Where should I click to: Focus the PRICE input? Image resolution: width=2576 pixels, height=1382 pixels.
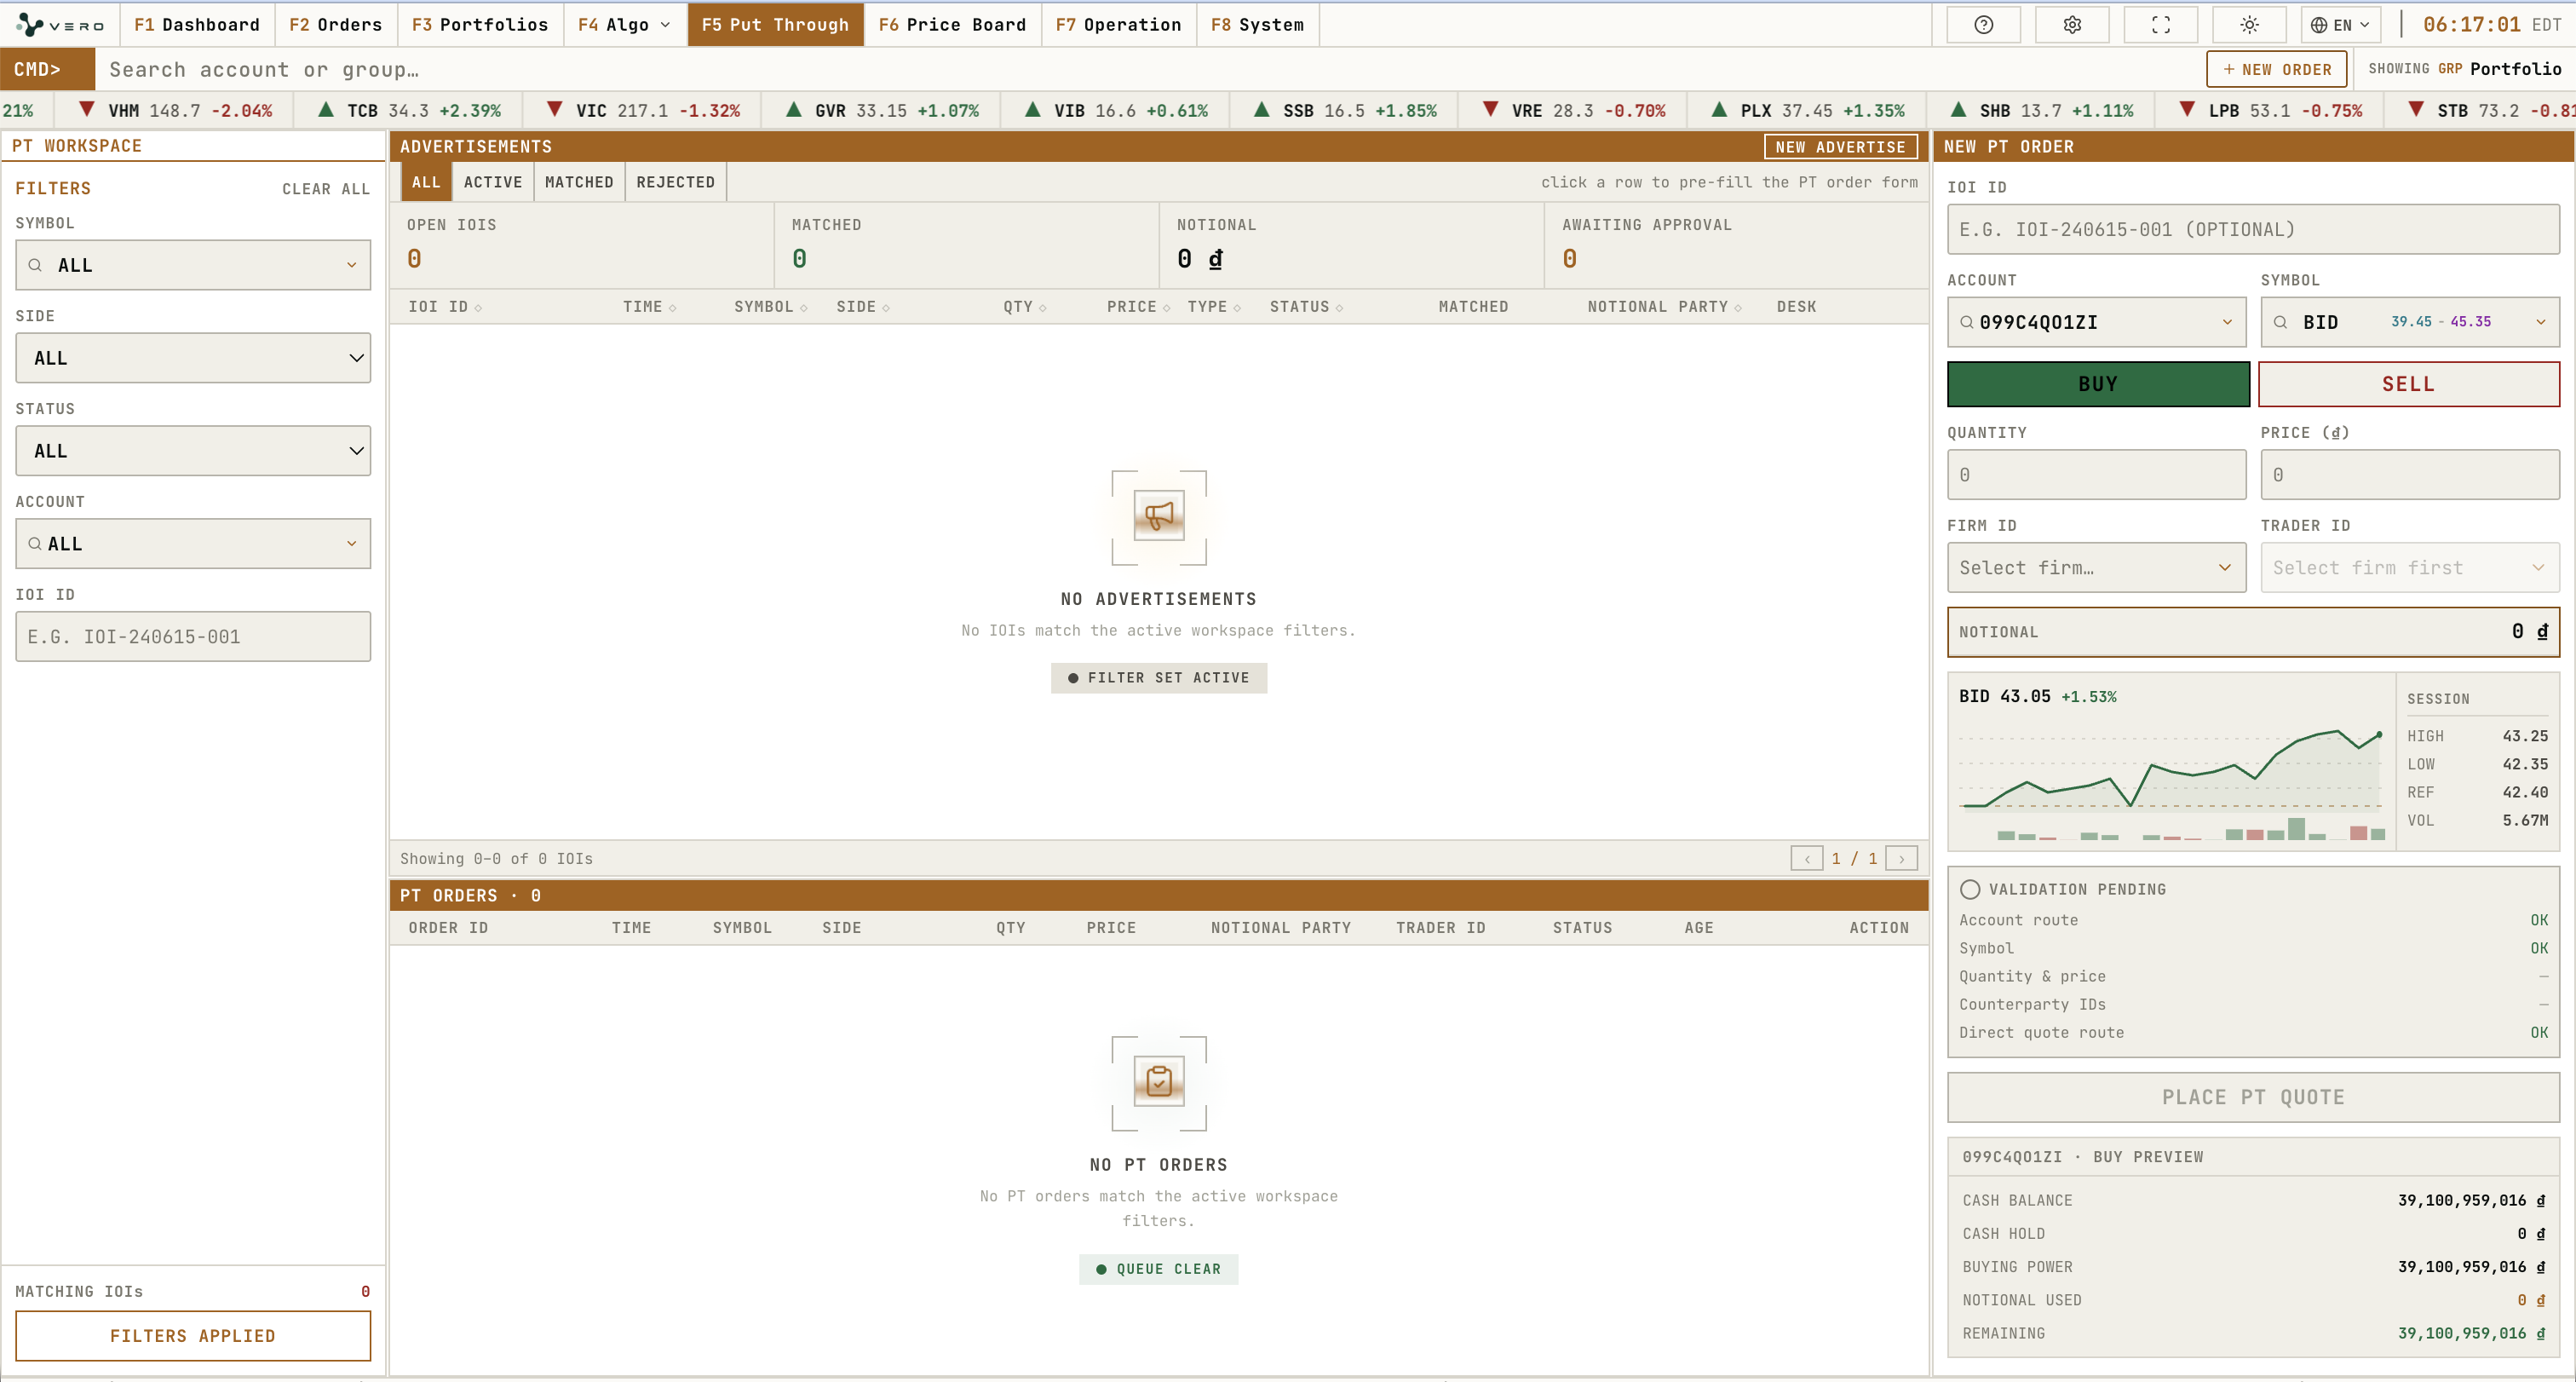coord(2410,475)
